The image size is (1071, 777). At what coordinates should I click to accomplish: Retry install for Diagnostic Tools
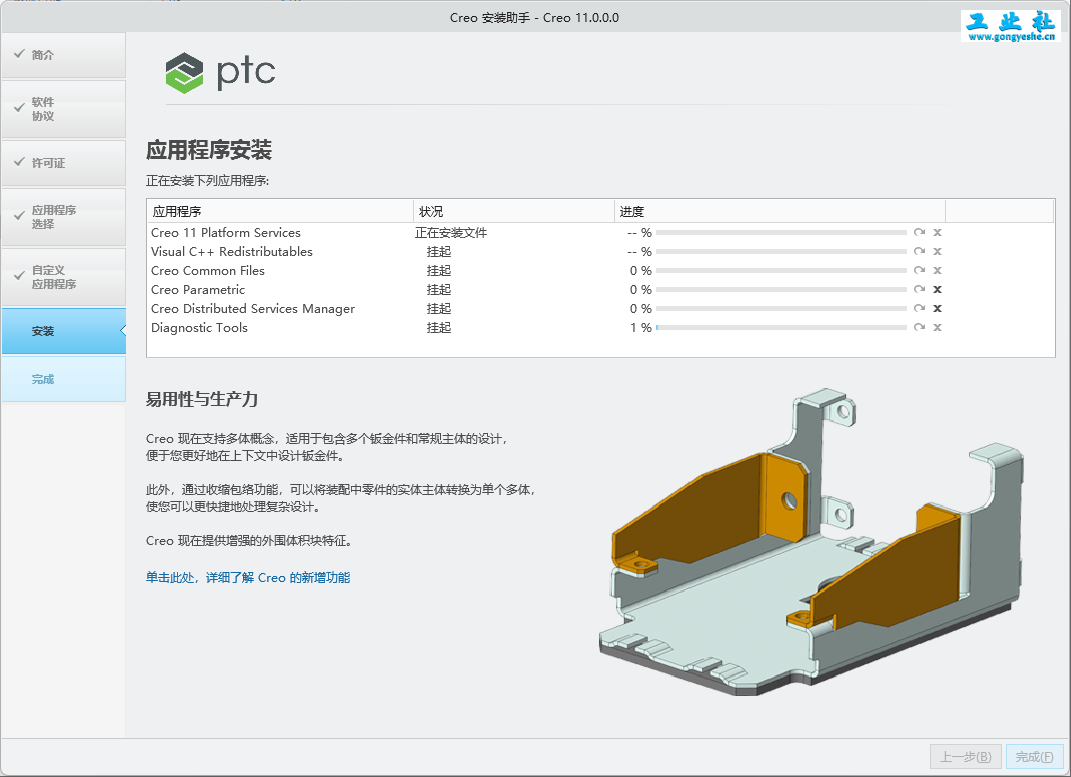[919, 328]
